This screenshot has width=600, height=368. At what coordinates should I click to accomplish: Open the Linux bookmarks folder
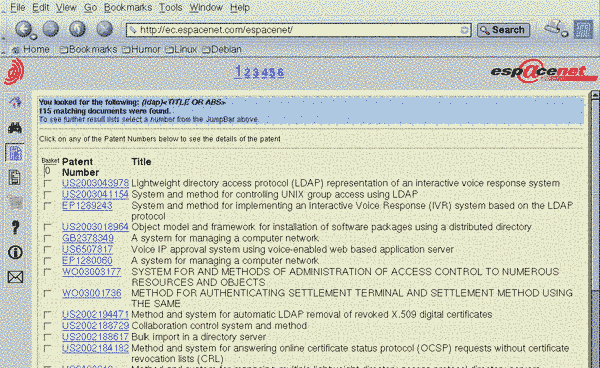tap(181, 49)
